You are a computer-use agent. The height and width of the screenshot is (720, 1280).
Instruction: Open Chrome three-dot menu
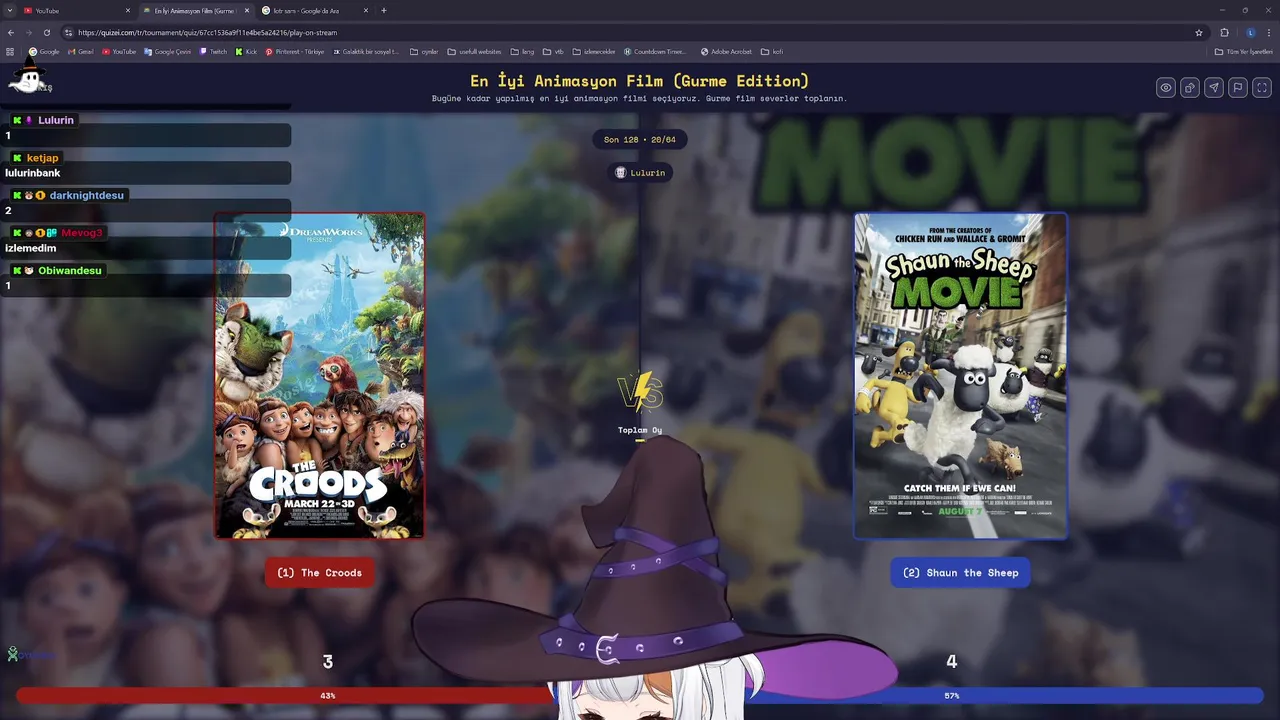click(x=1269, y=32)
